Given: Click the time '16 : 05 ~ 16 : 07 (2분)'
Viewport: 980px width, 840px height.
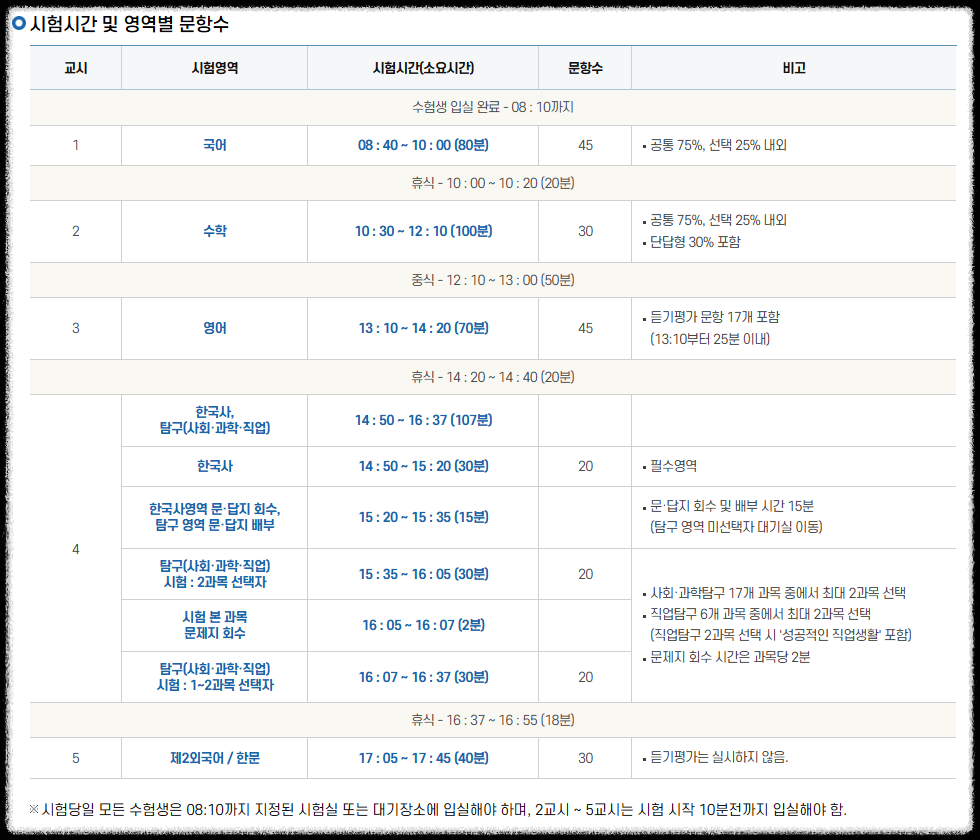Looking at the screenshot, I should (x=423, y=625).
